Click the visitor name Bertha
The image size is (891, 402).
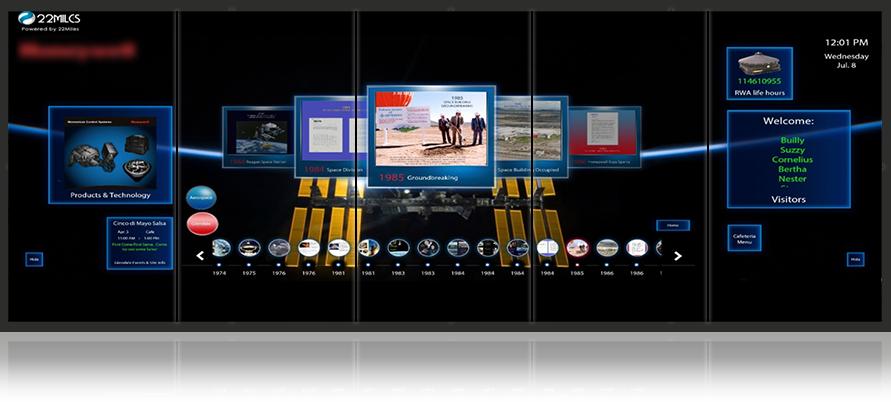click(792, 169)
